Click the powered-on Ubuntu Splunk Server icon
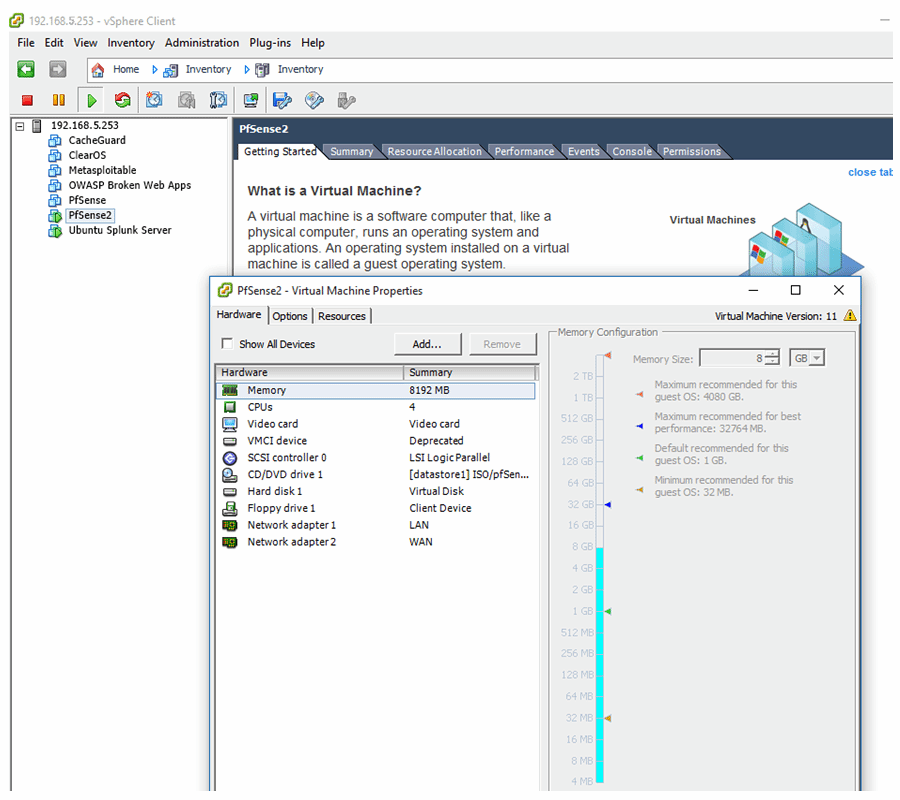The image size is (900, 800). (55, 231)
